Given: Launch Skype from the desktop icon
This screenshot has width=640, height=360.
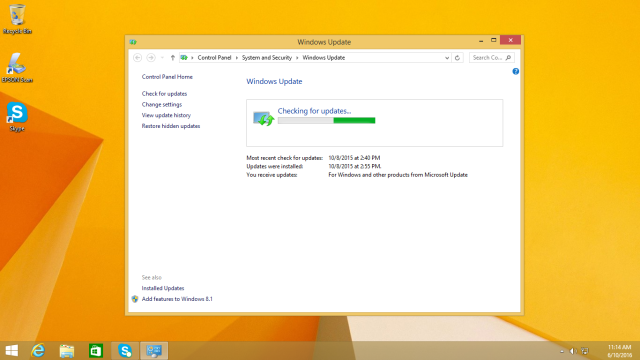Looking at the screenshot, I should pos(17,116).
